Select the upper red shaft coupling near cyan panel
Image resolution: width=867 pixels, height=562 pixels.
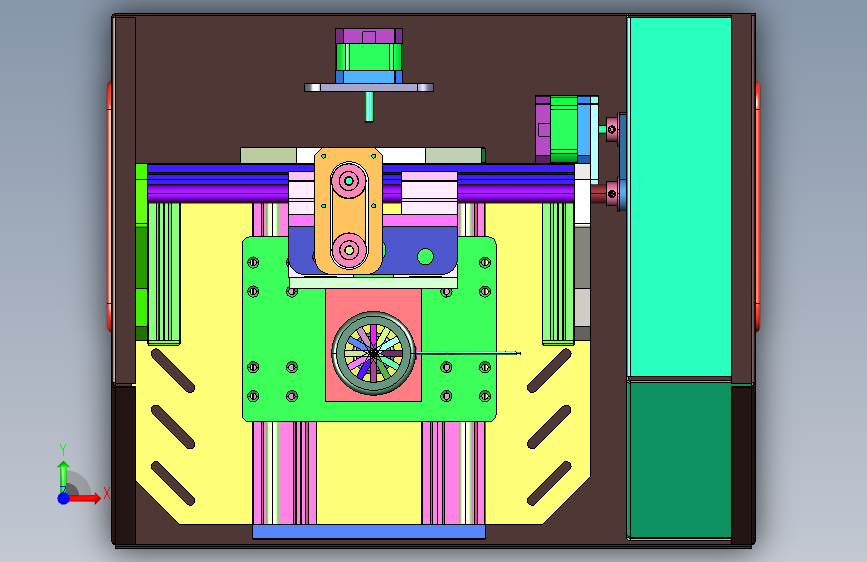[612, 129]
